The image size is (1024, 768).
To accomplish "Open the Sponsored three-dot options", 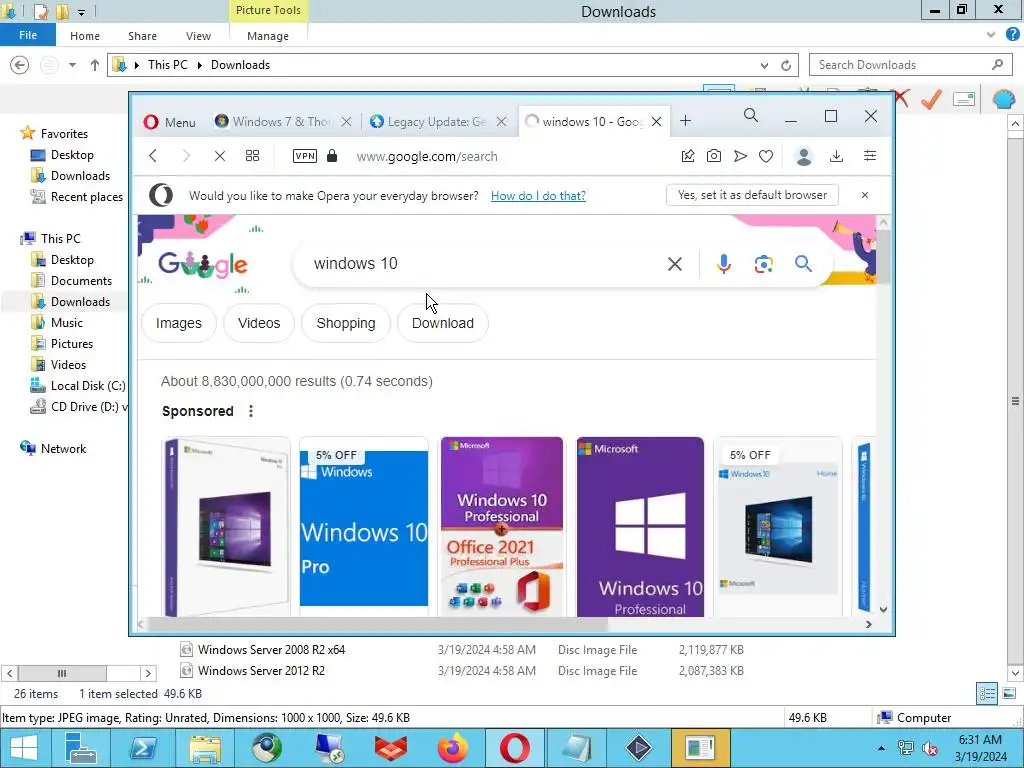I will 251,411.
